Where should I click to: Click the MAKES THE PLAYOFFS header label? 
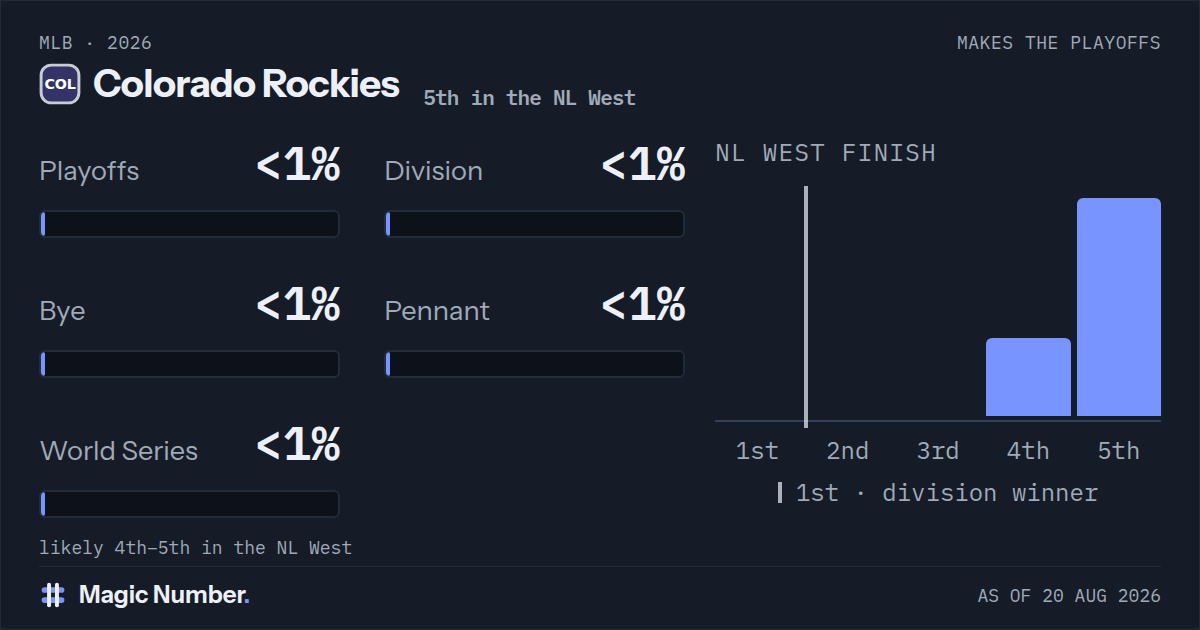[1059, 43]
